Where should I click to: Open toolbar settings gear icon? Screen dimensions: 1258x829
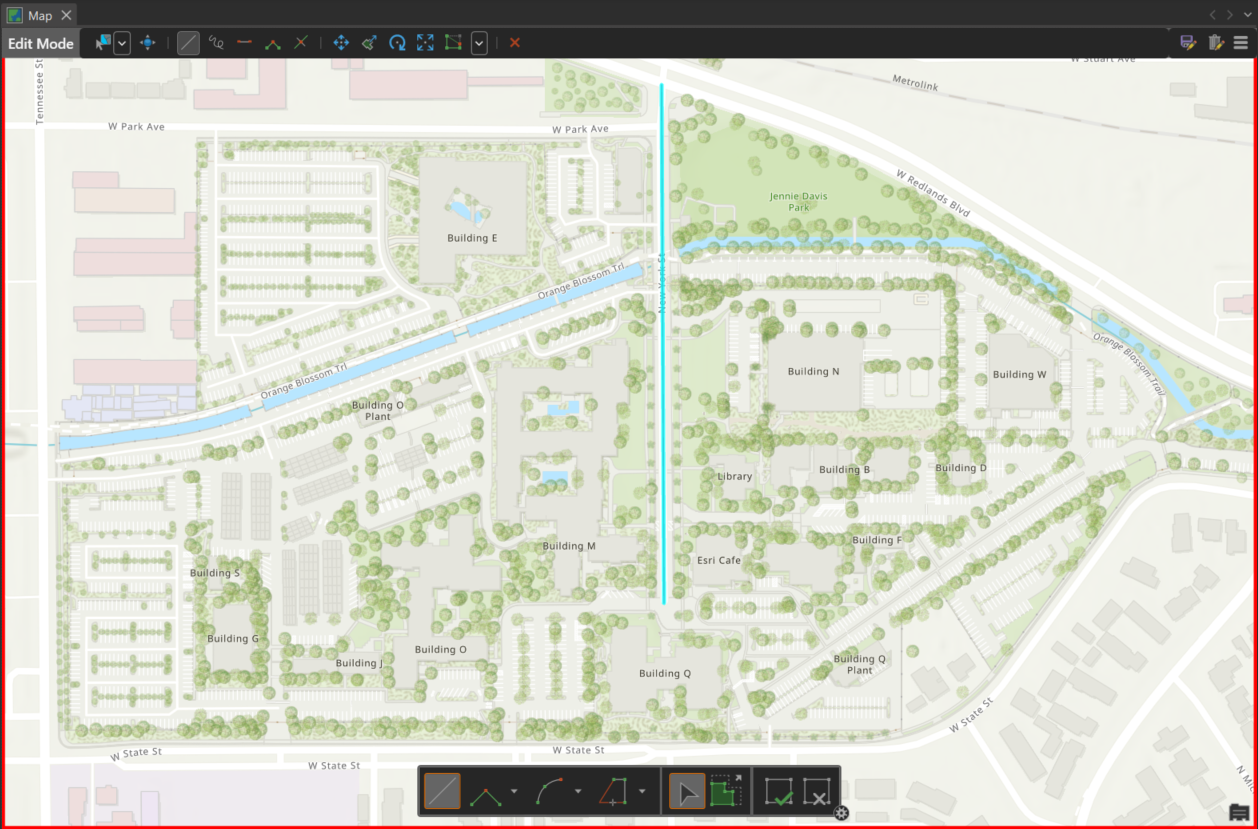click(842, 813)
